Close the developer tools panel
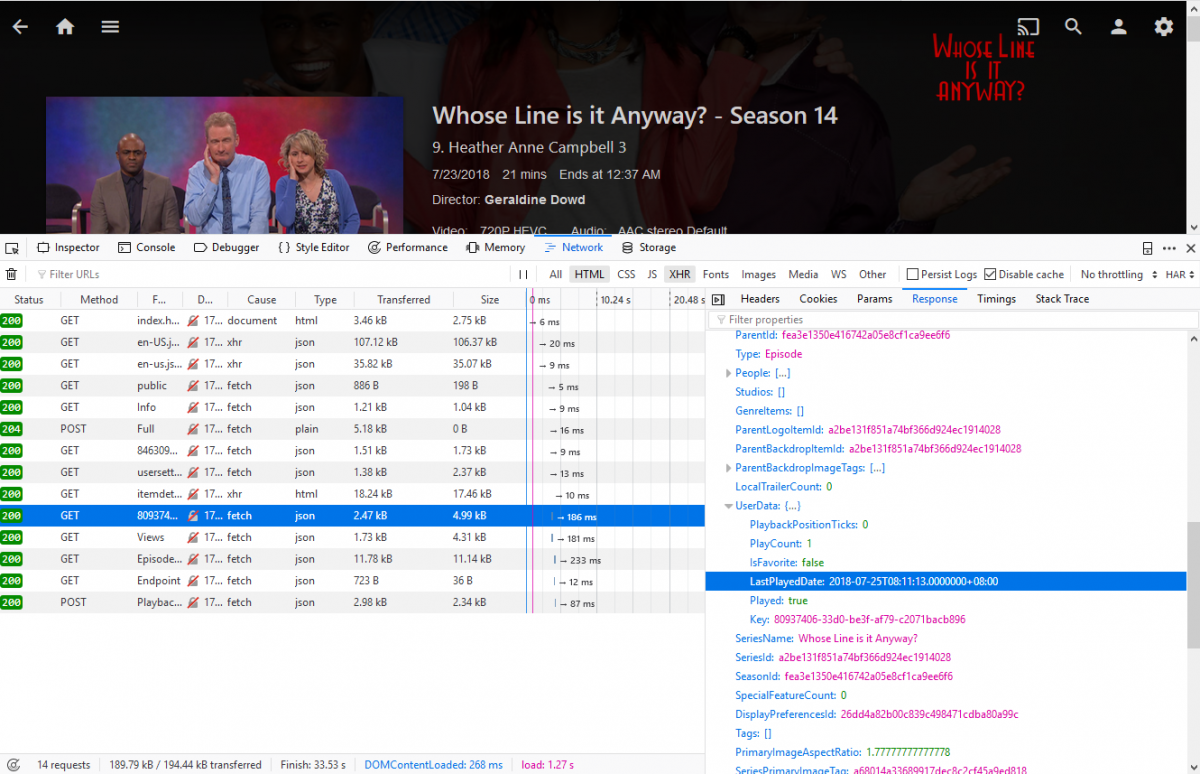 click(1190, 248)
